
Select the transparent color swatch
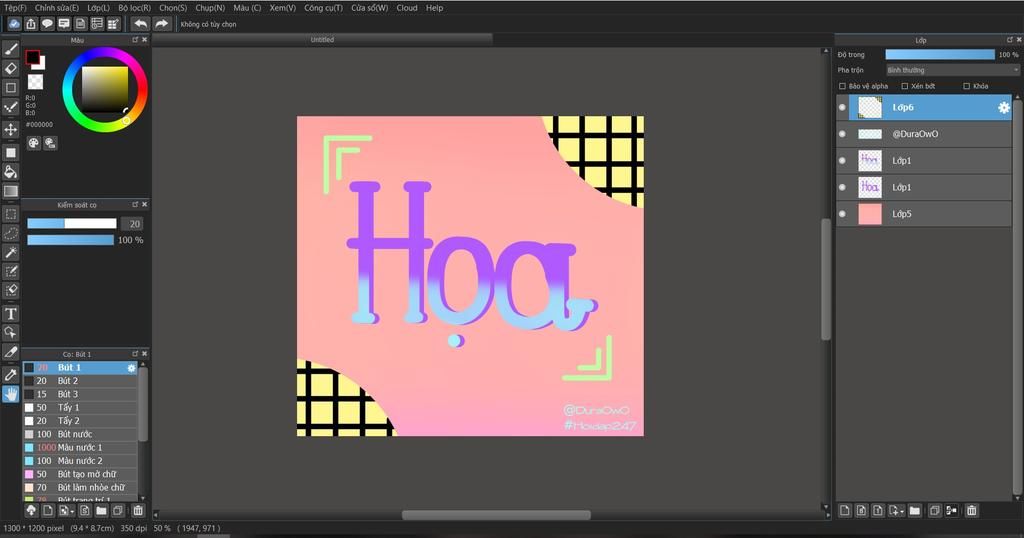coord(35,82)
